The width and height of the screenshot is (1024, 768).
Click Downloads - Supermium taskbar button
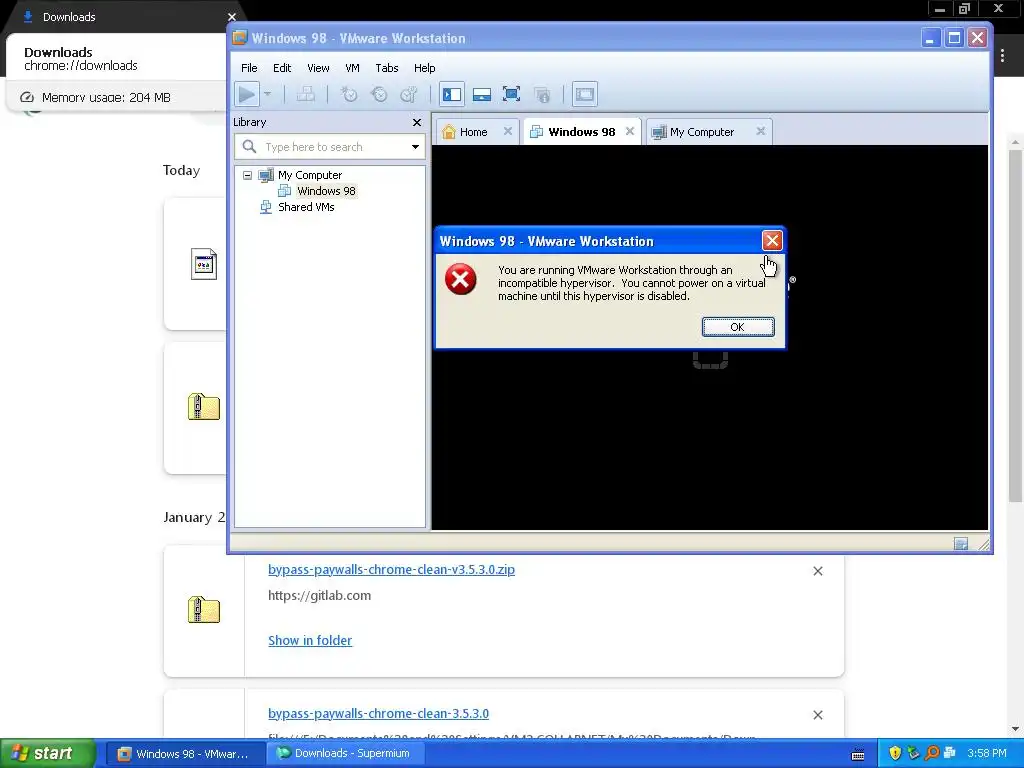(346, 754)
